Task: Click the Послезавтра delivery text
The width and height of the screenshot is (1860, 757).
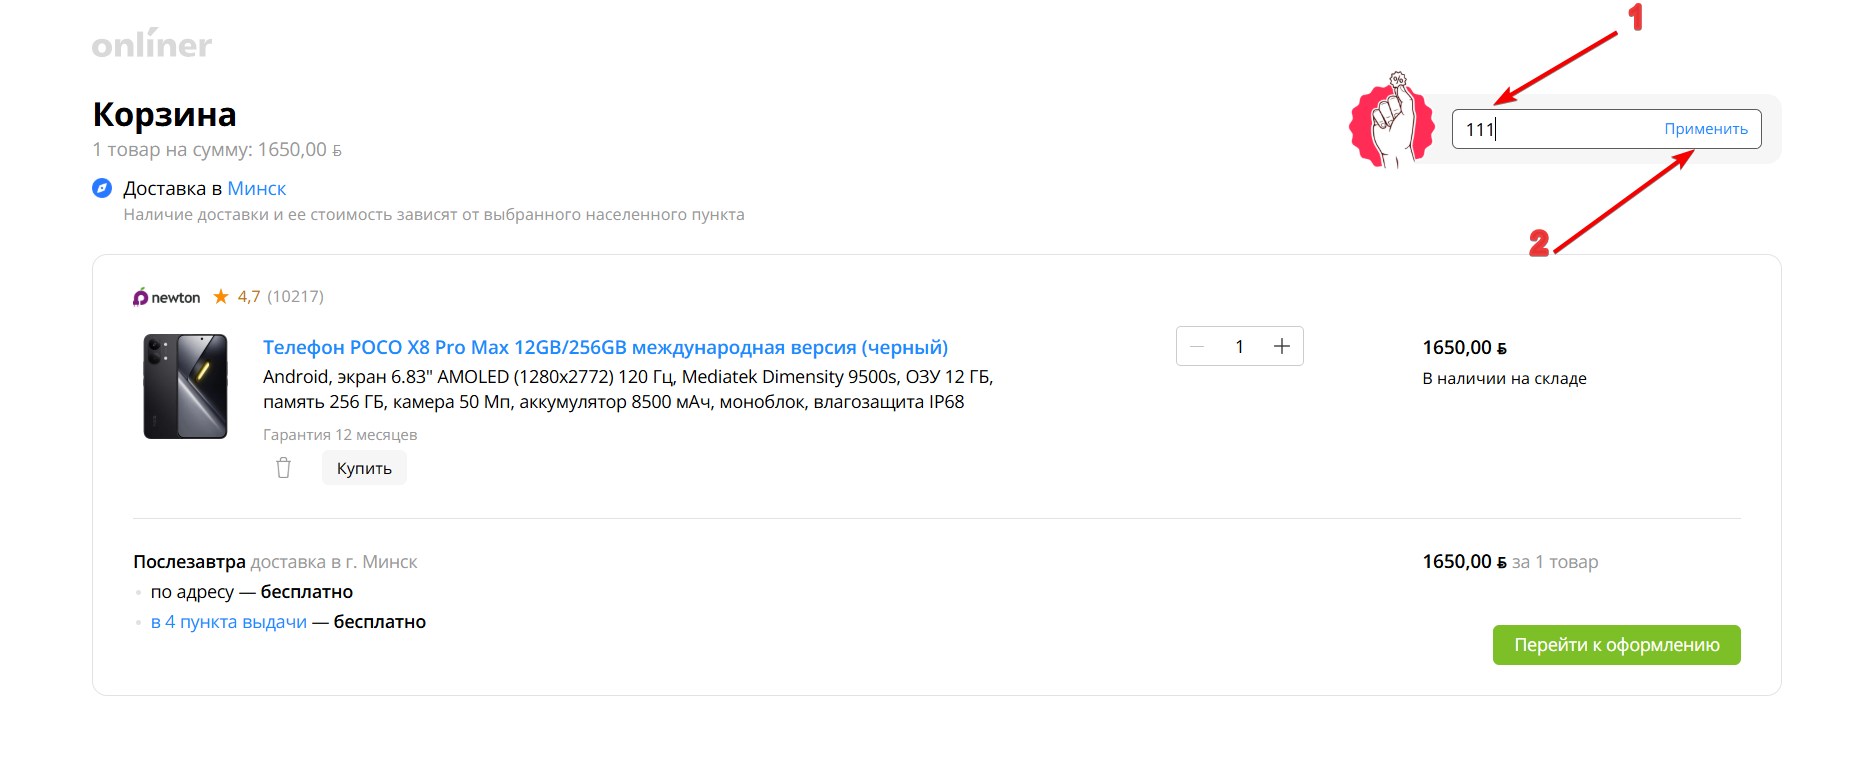Action: tap(189, 561)
